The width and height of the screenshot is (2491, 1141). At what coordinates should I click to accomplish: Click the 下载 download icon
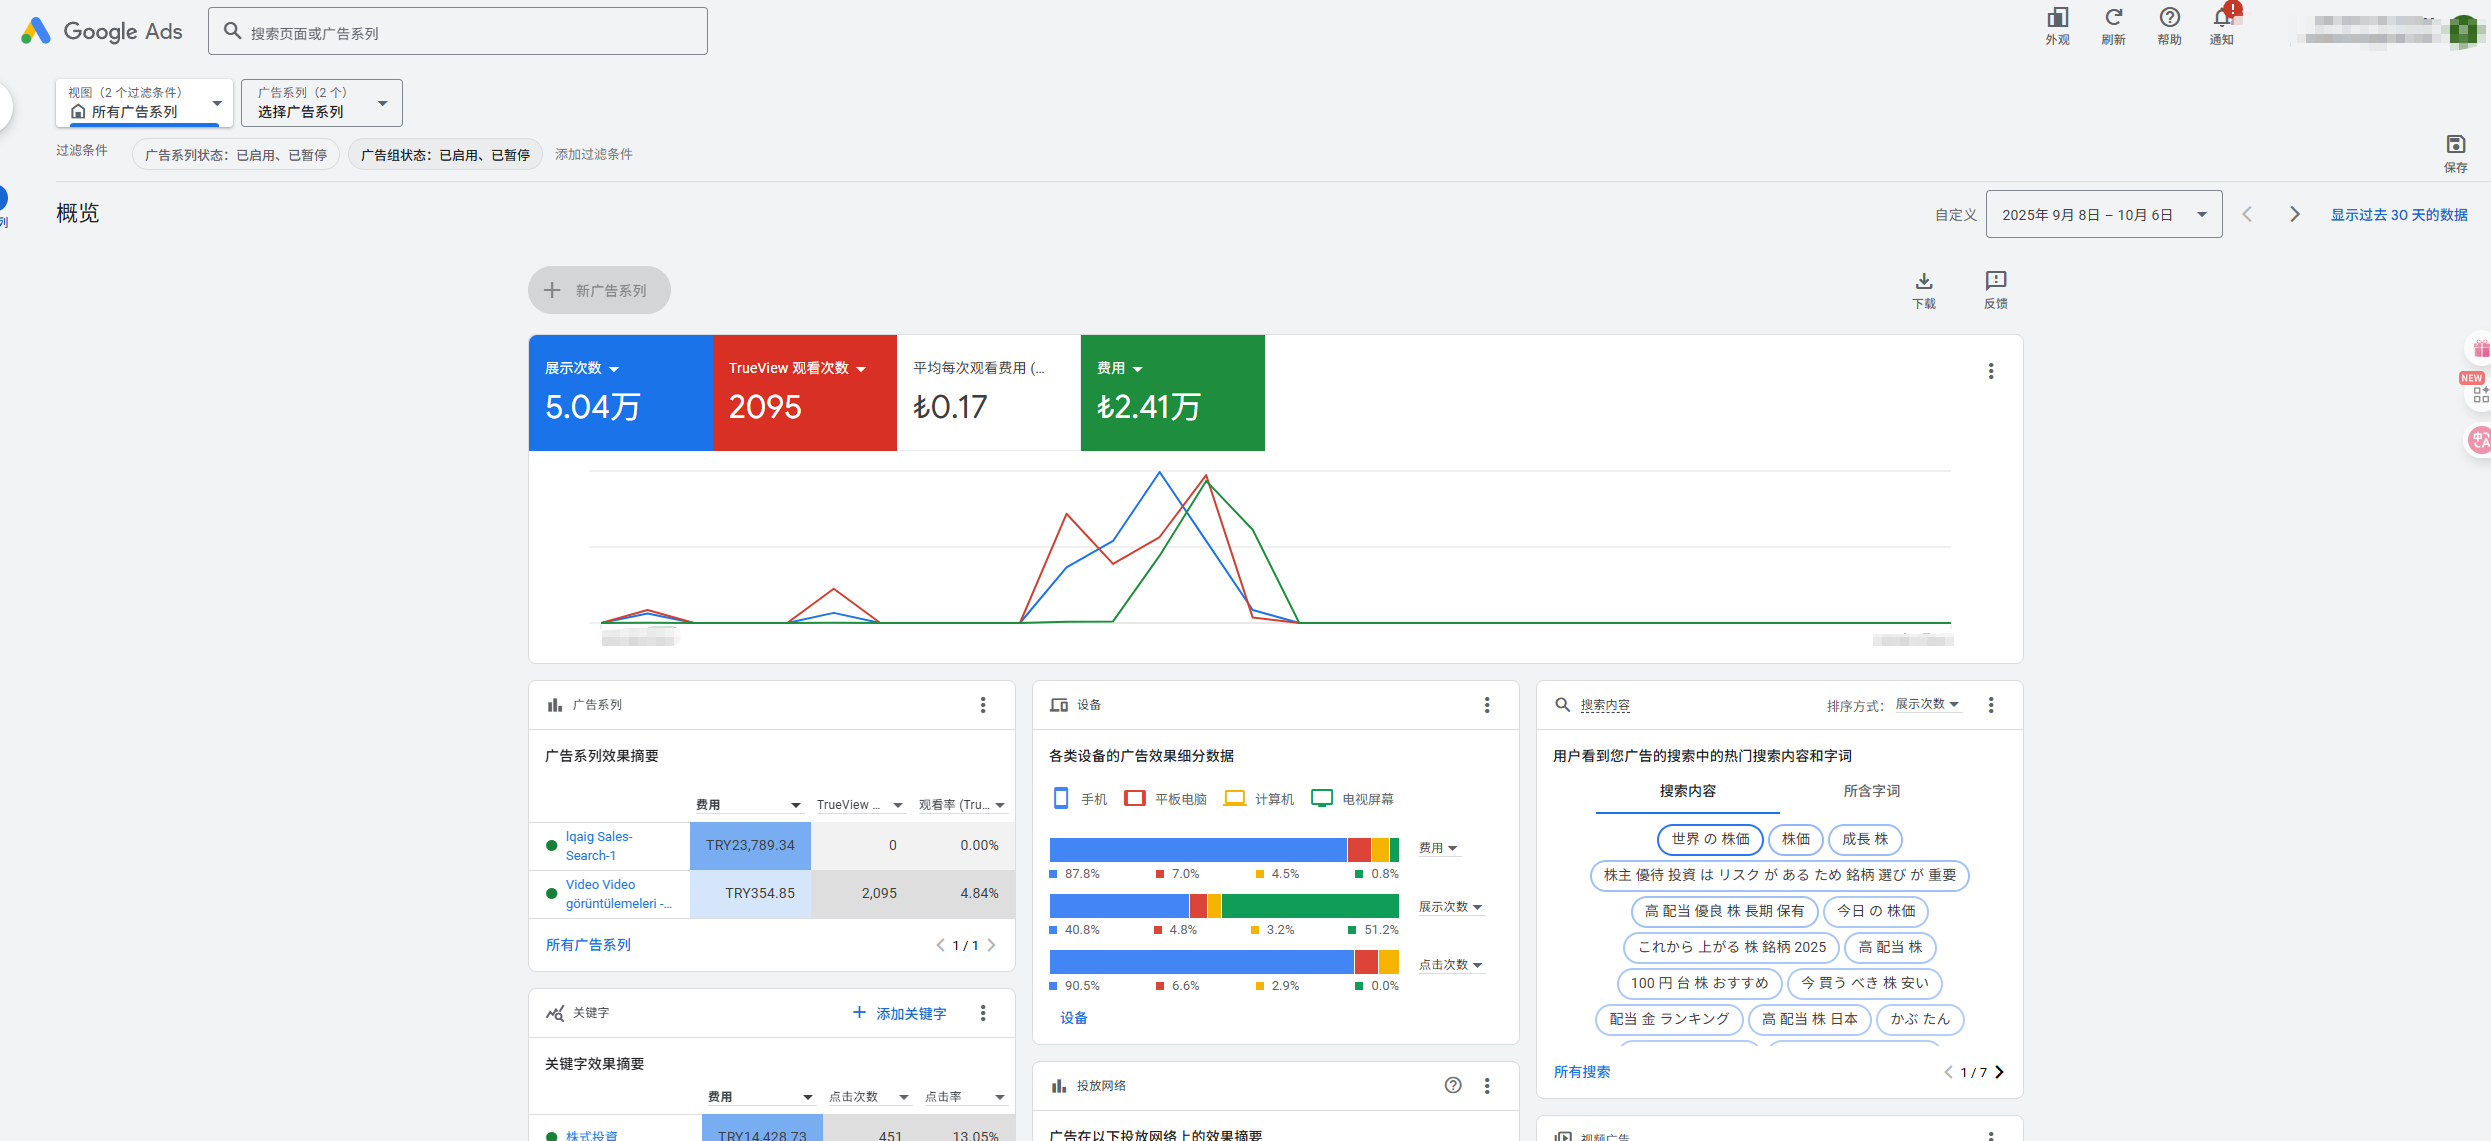coord(1923,282)
